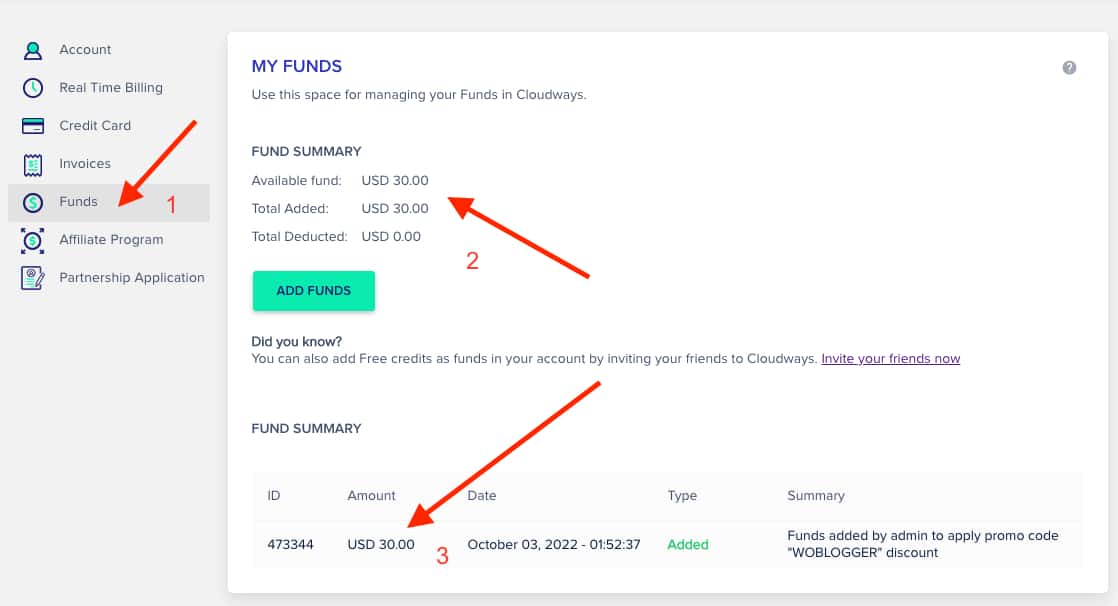
Task: Click the green Added status text
Action: 687,544
